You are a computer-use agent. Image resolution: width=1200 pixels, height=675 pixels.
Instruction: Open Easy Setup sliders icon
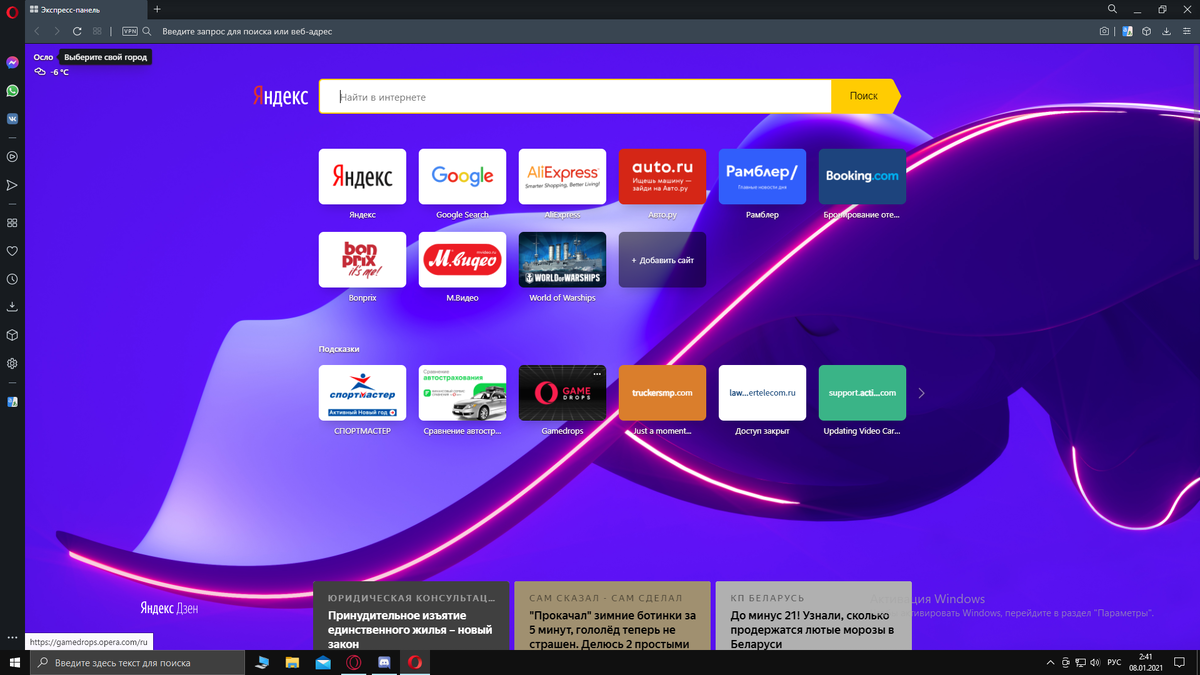pos(1186,31)
